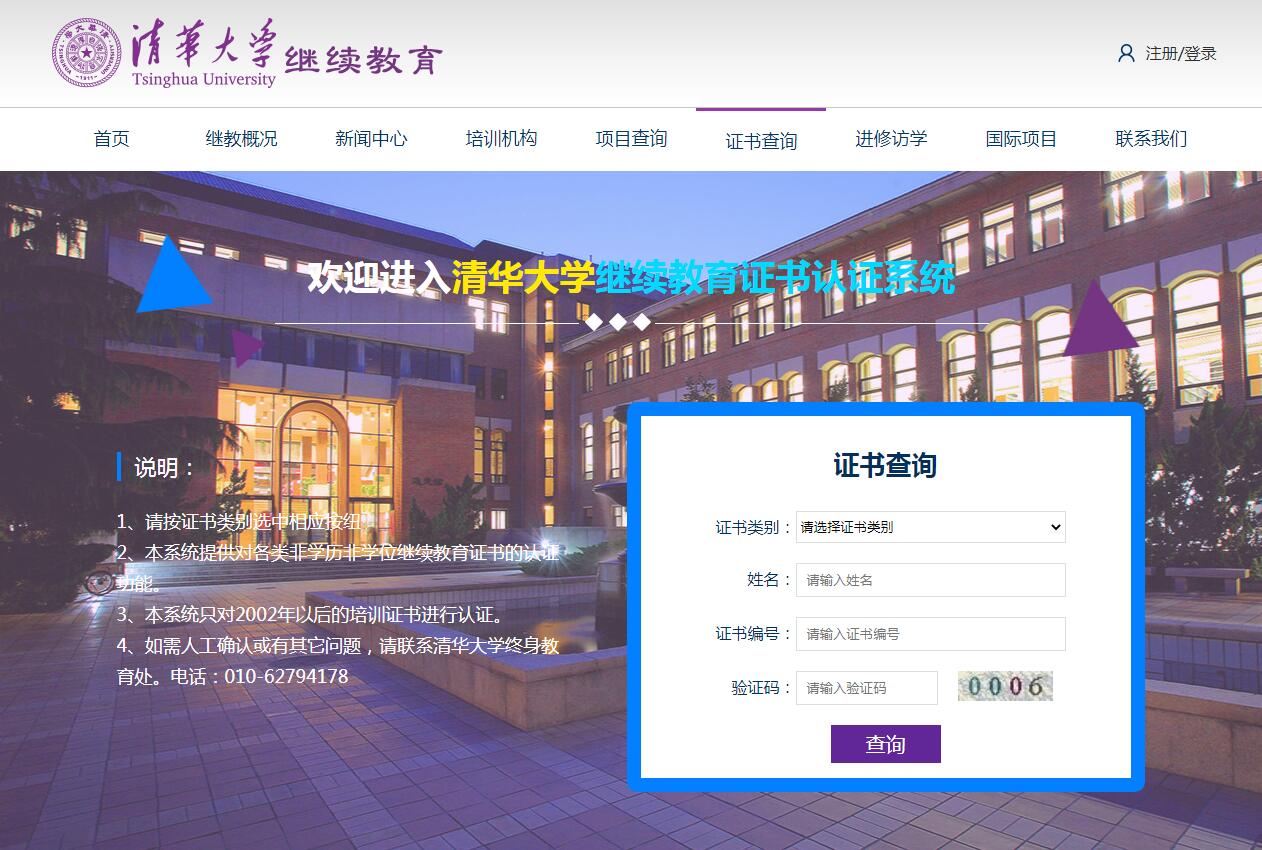Image resolution: width=1262 pixels, height=850 pixels.
Task: Click the 请输入证书编号 input field
Action: point(931,634)
